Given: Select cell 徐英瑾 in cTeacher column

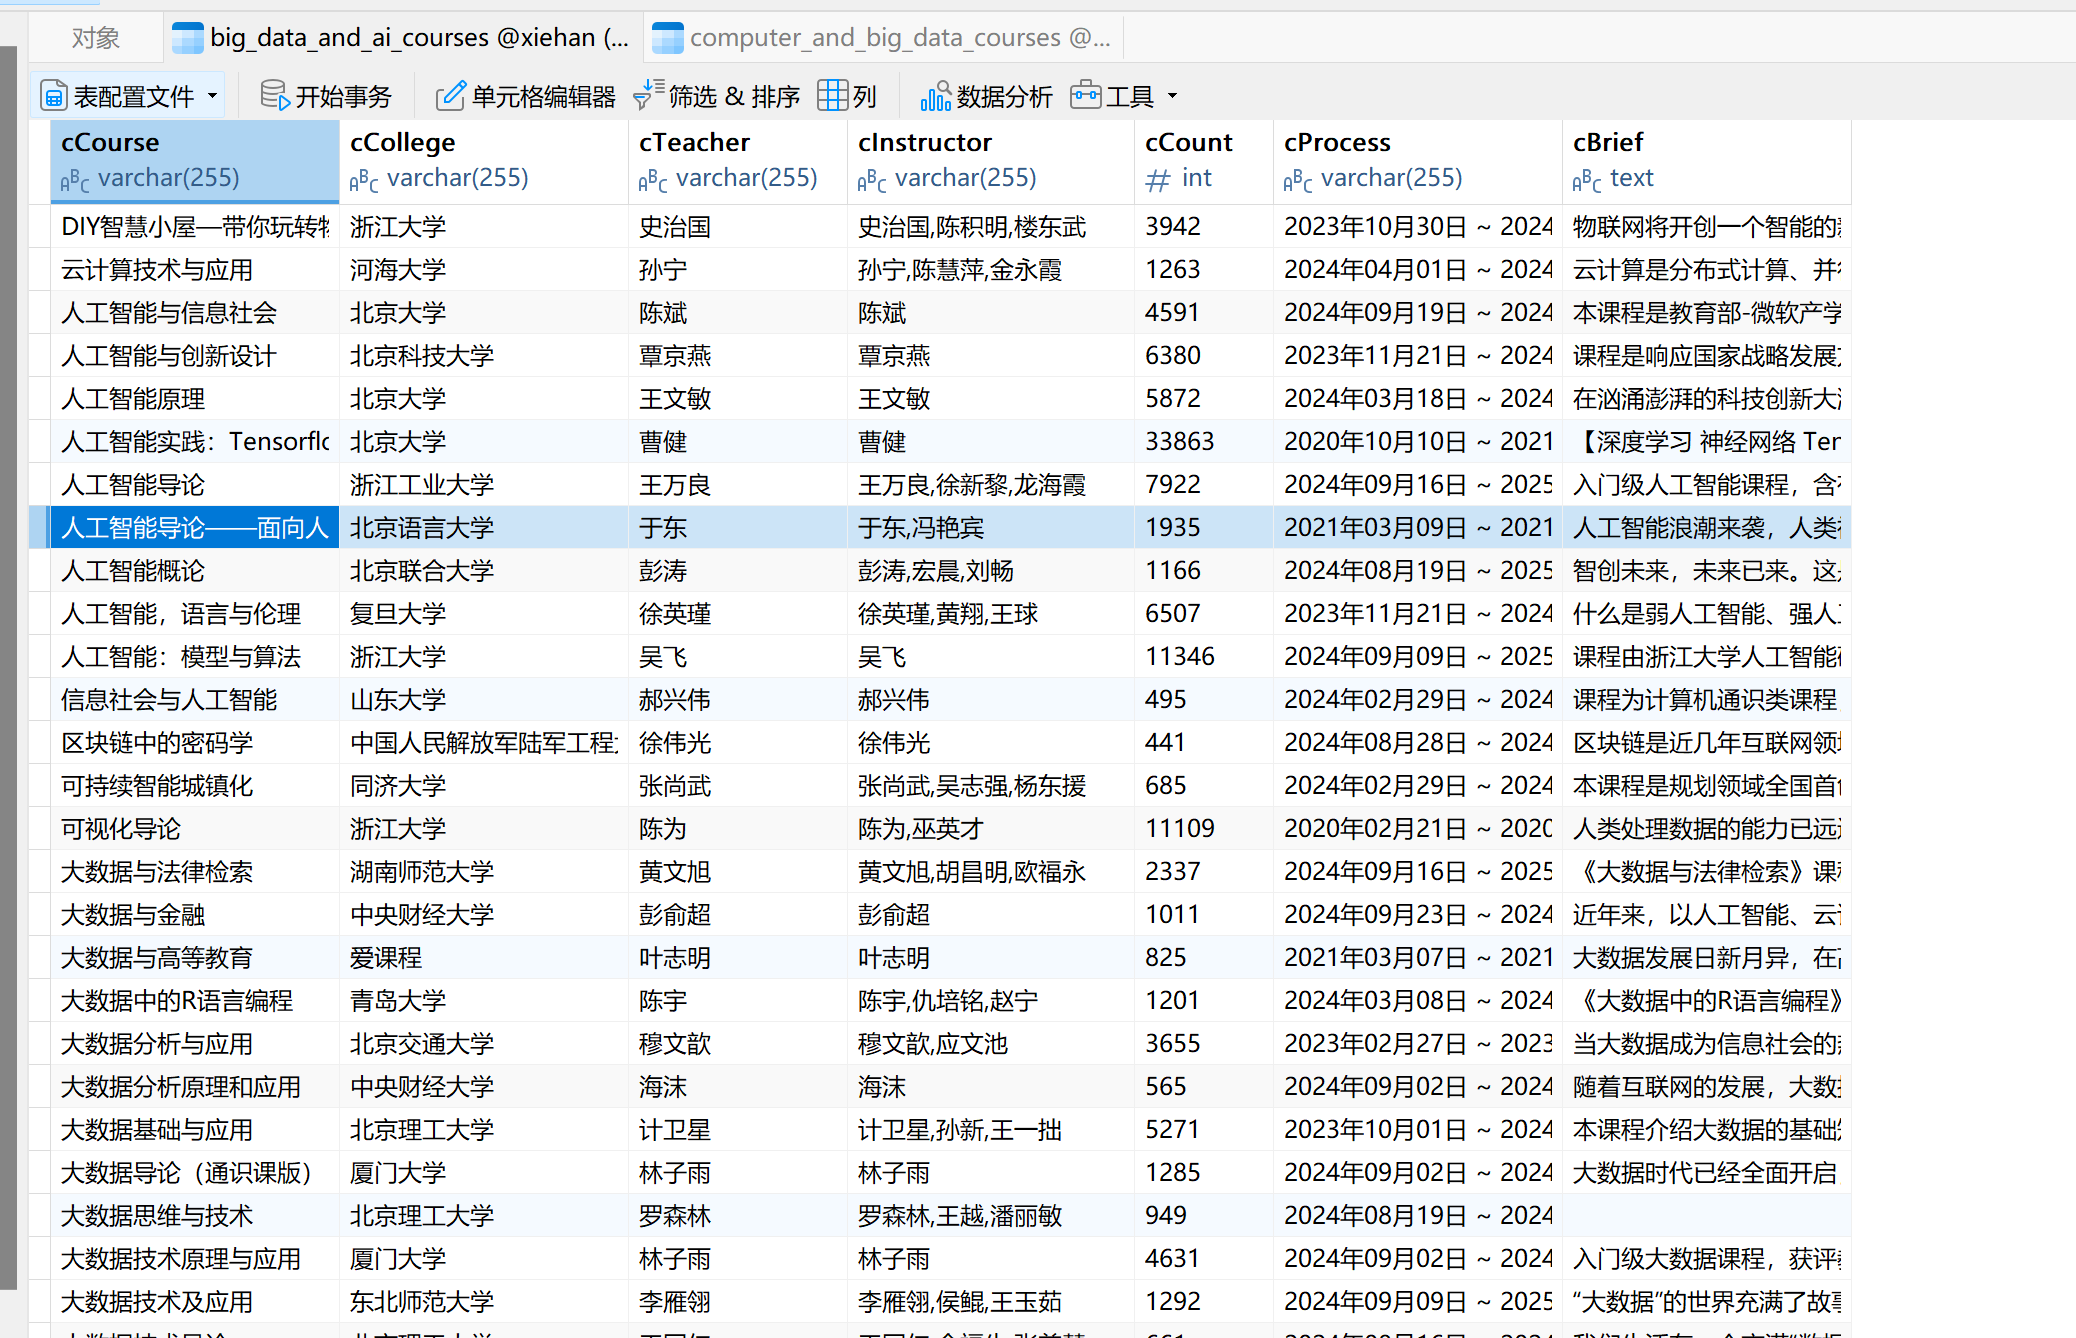Looking at the screenshot, I should 738,614.
